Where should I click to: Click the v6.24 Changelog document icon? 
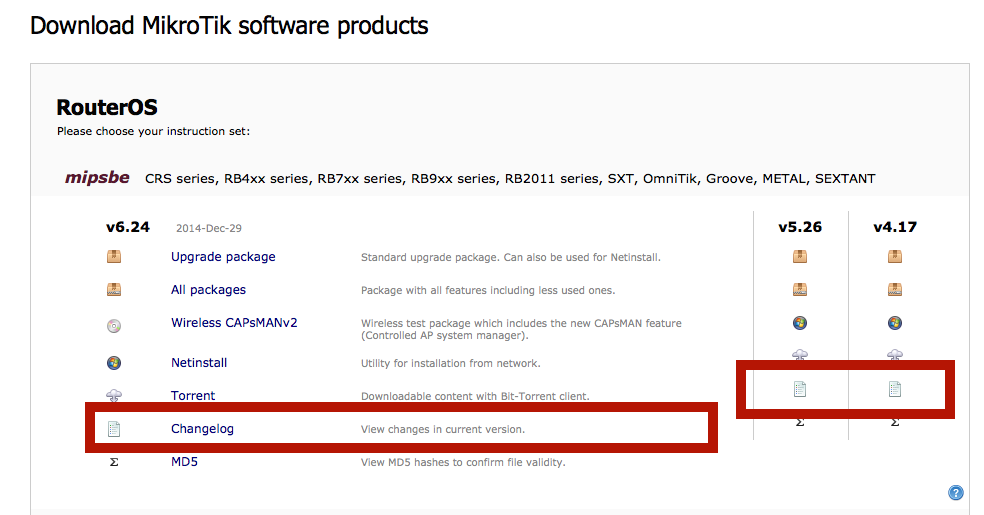click(114, 429)
